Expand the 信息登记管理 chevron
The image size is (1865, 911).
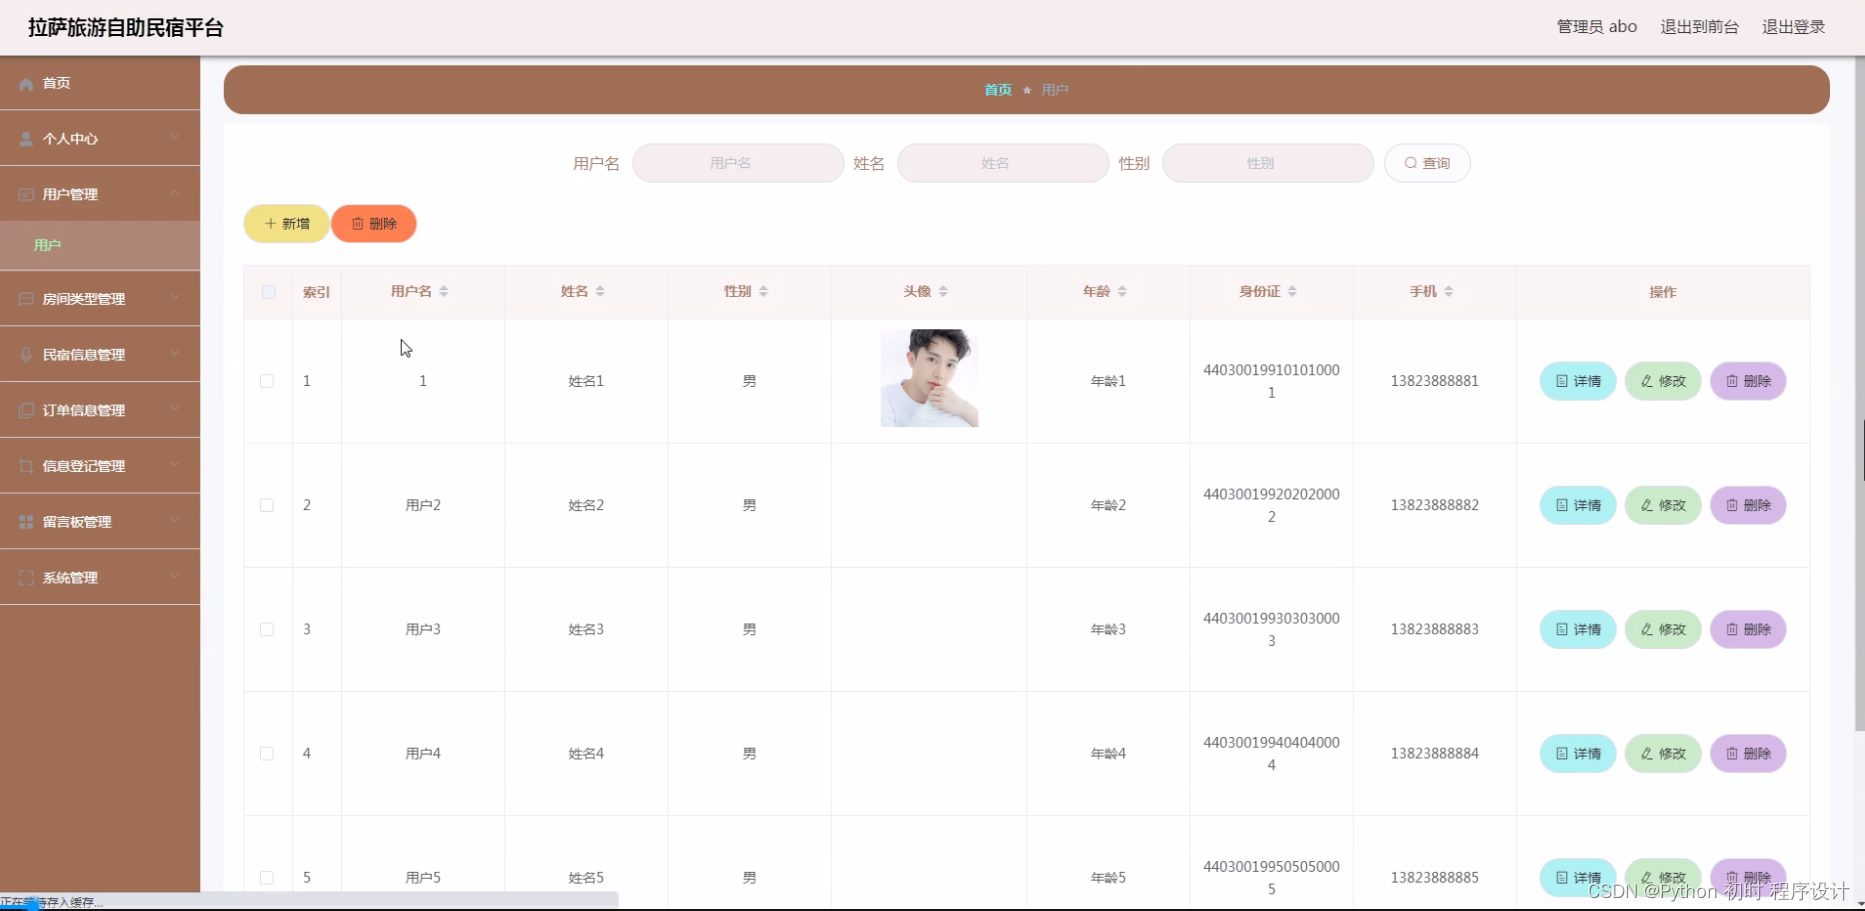[x=175, y=465]
